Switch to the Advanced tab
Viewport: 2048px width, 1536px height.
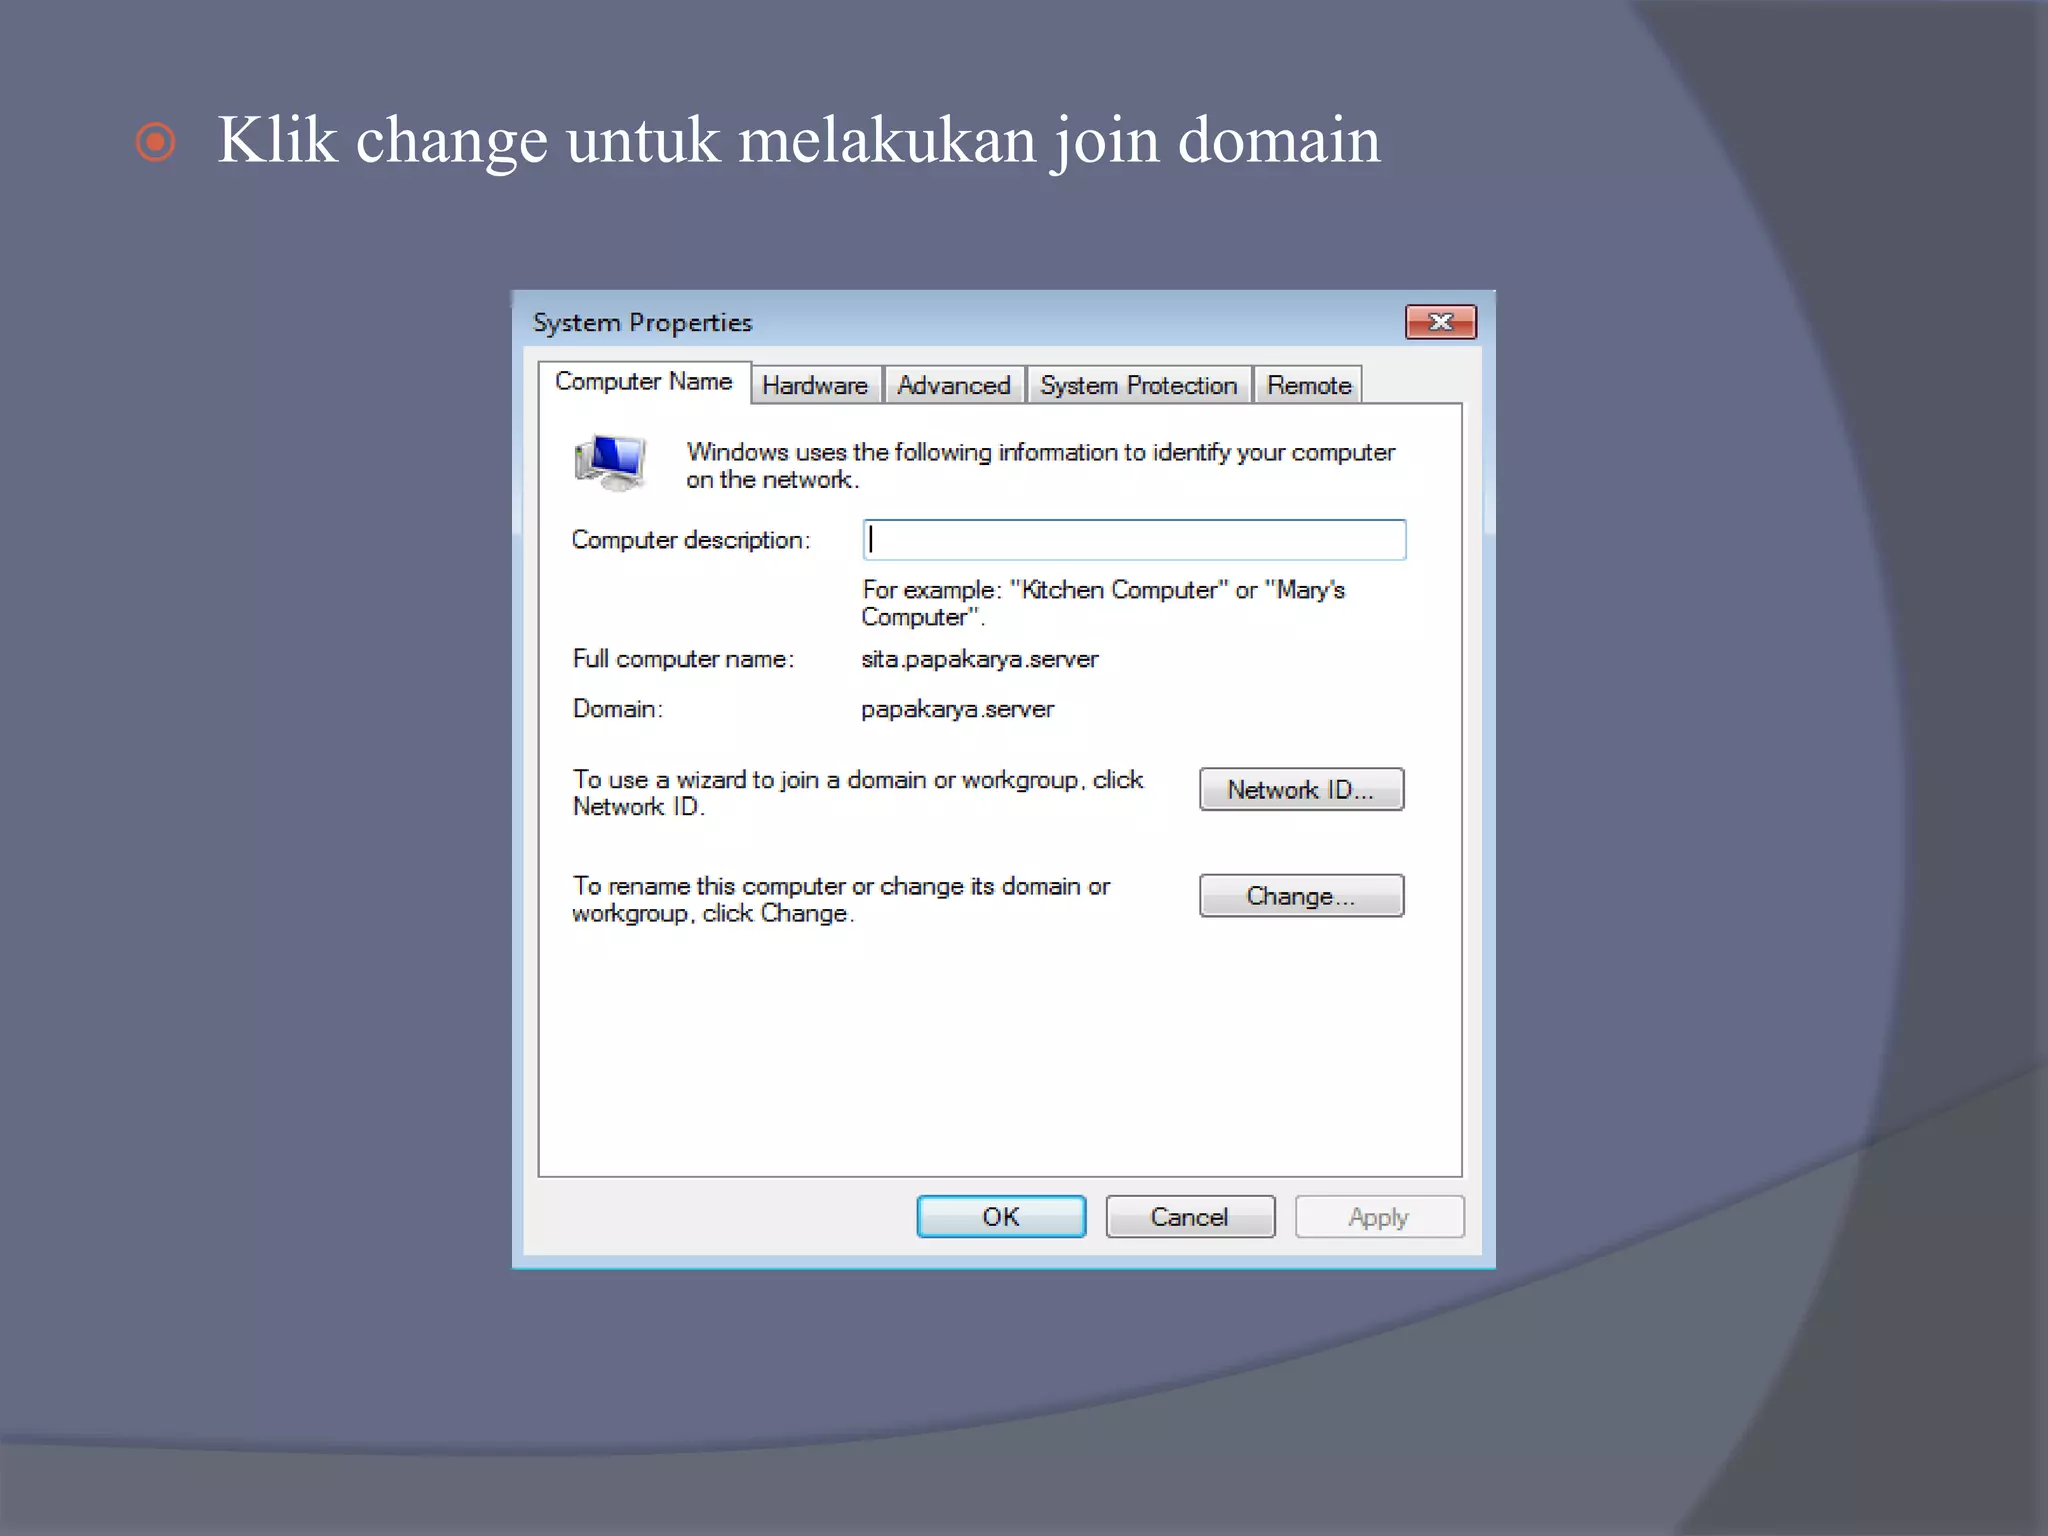(x=954, y=385)
